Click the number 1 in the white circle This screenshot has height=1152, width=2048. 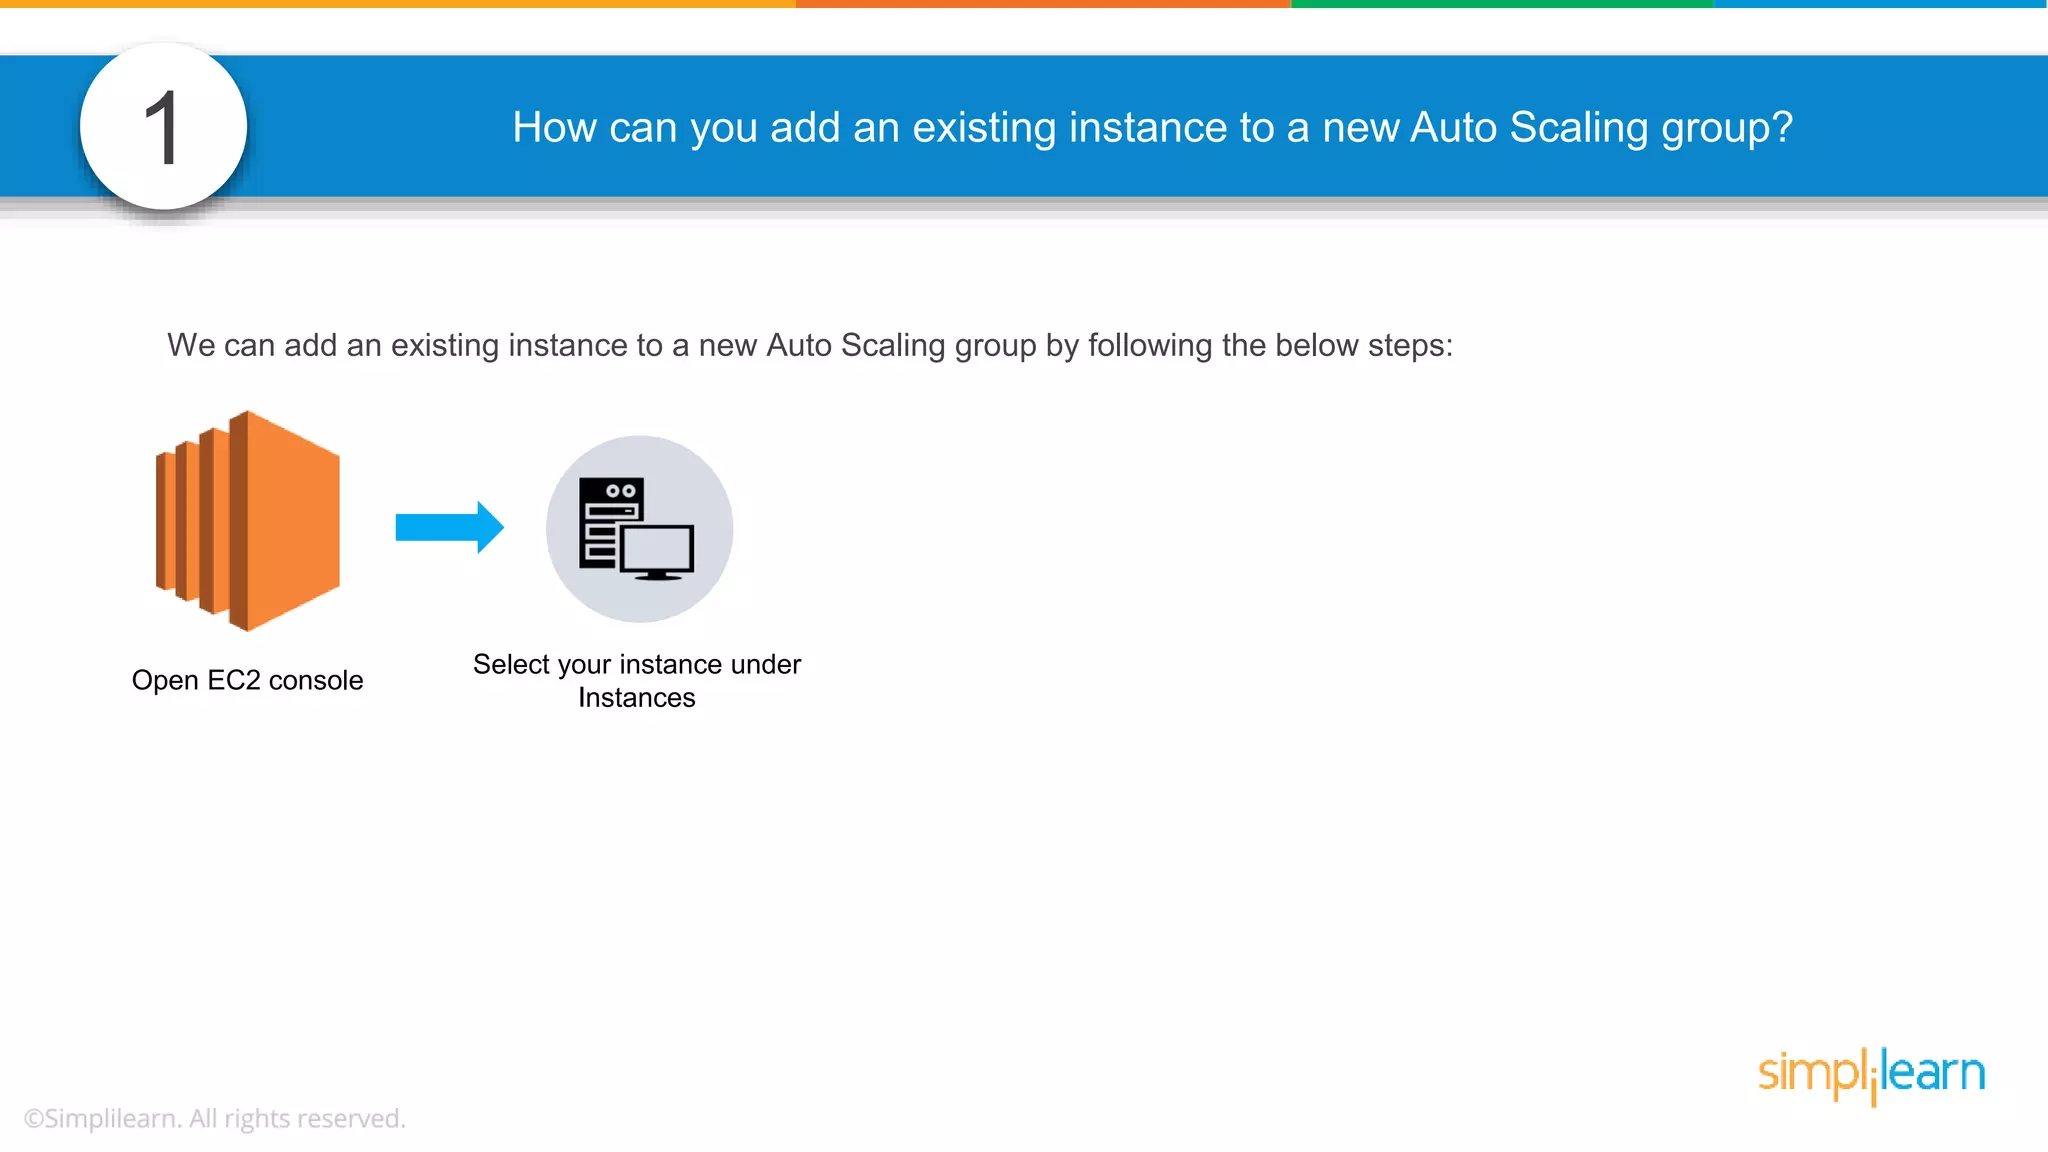pyautogui.click(x=163, y=127)
